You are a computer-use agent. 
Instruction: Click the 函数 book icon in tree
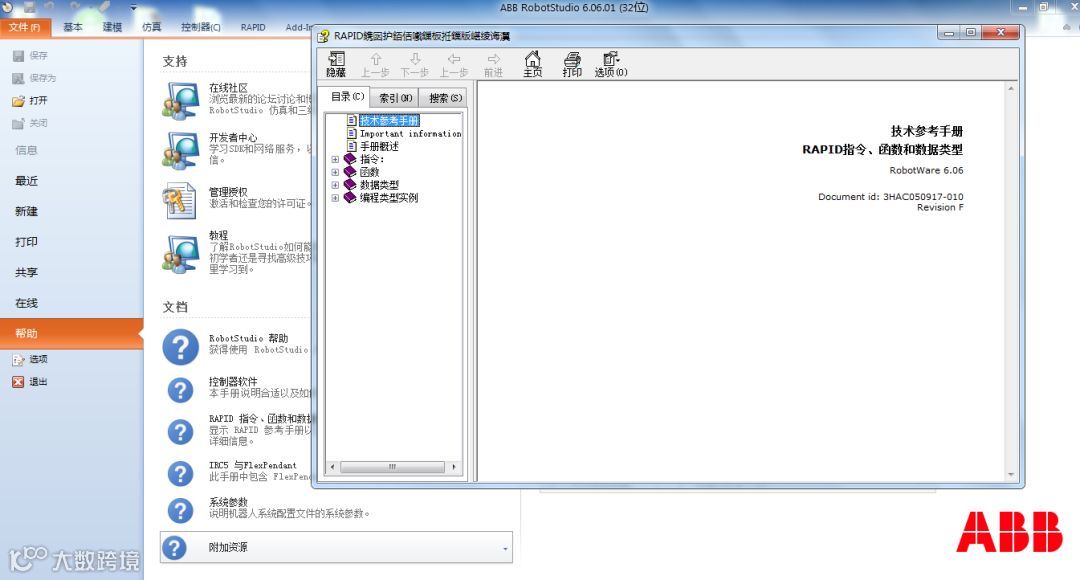click(350, 172)
